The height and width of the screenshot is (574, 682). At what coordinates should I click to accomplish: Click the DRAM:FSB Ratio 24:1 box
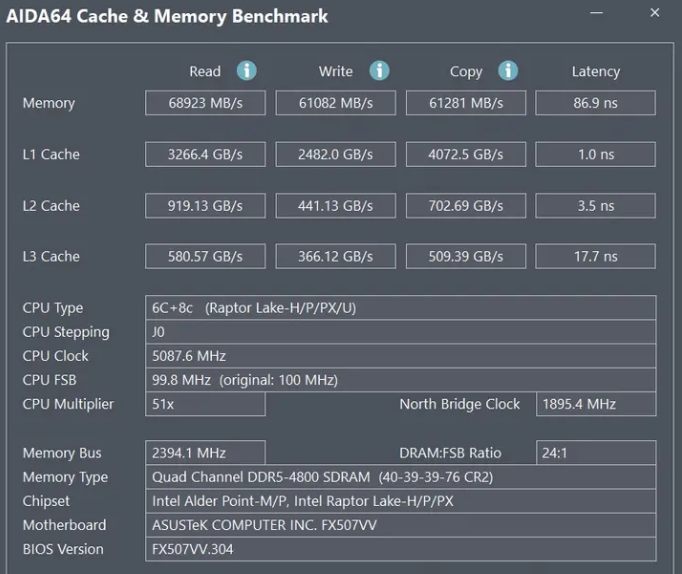coord(596,453)
